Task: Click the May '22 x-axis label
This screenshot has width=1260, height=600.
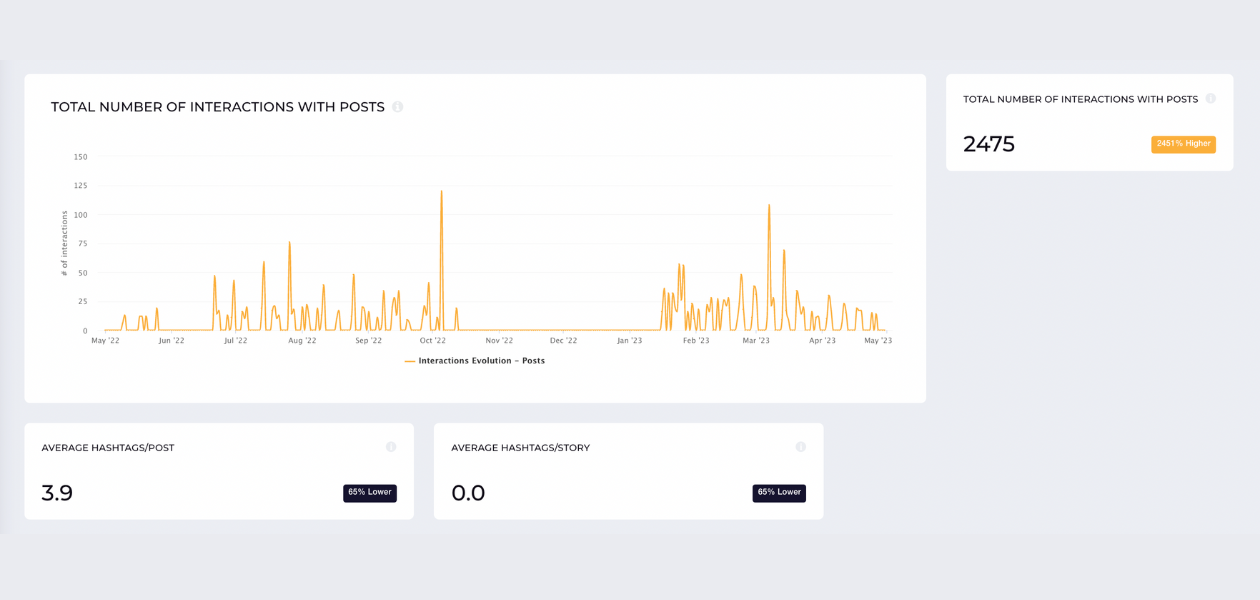Action: pos(105,340)
